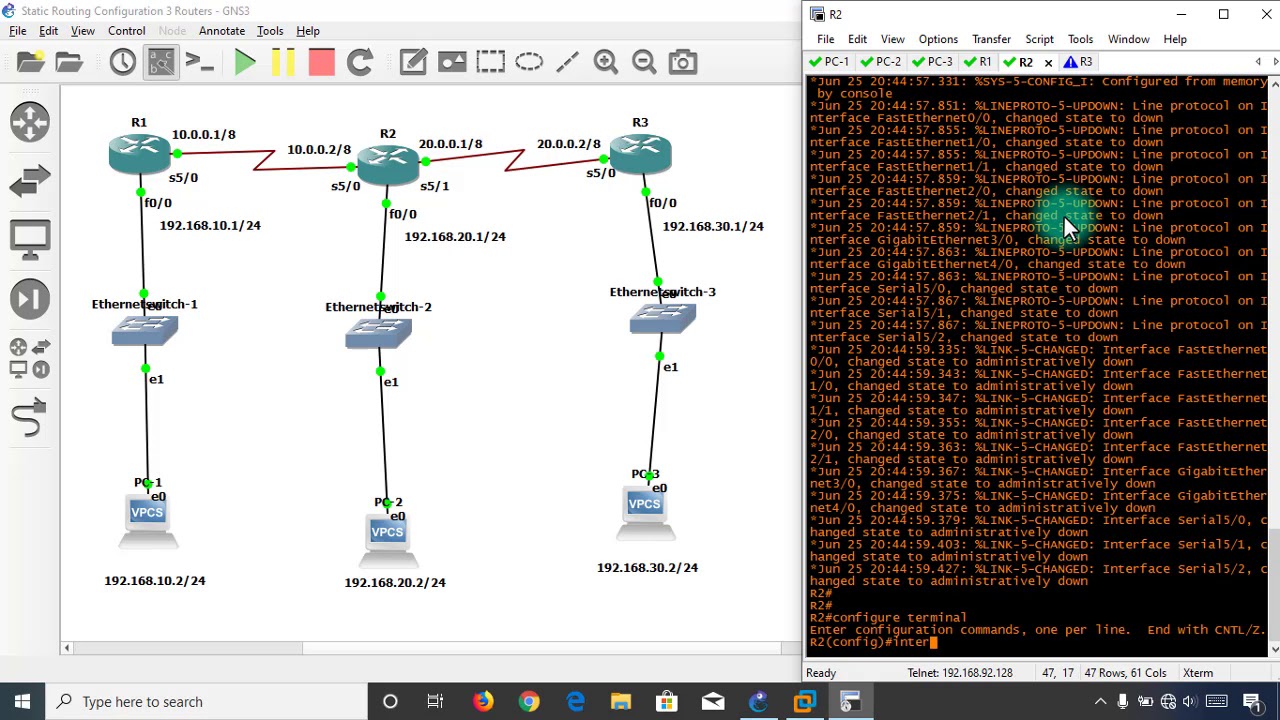Select the Draw line tool

point(567,62)
